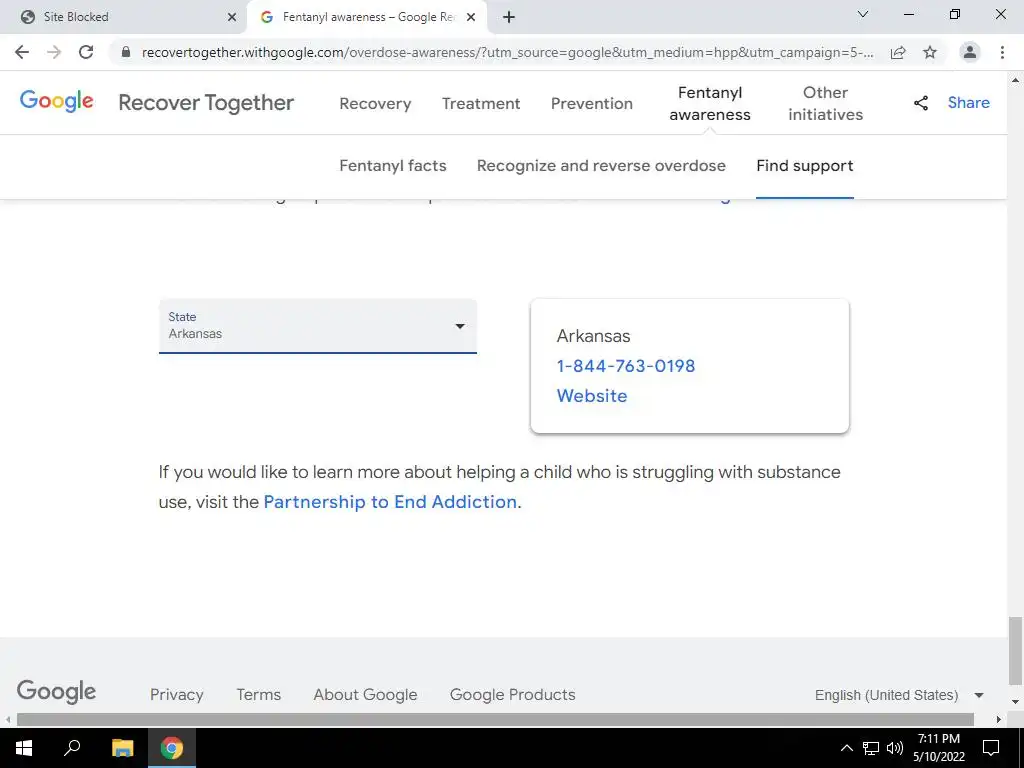
Task: Open Partnership to End Addiction link
Action: (x=390, y=502)
